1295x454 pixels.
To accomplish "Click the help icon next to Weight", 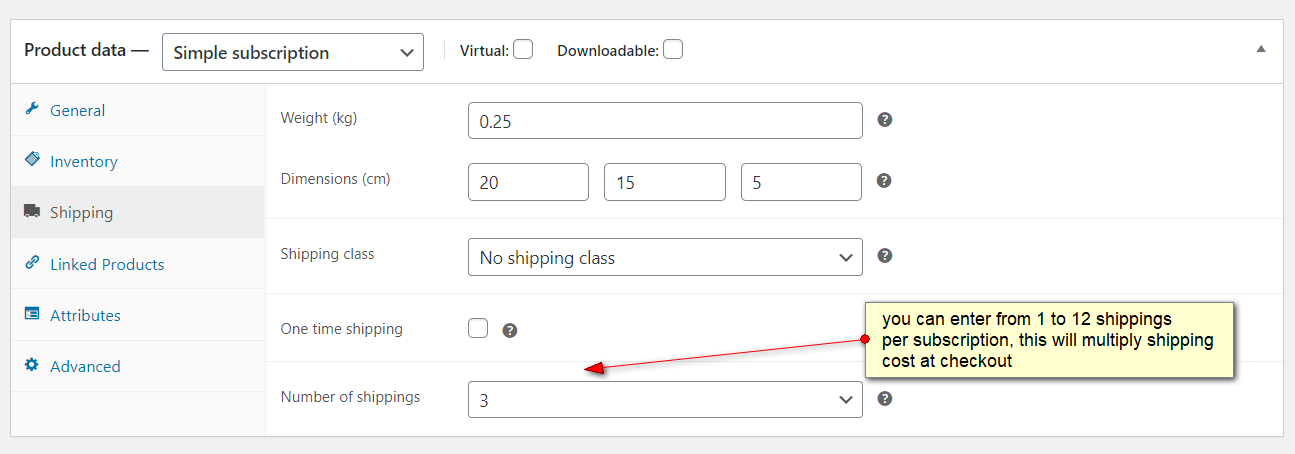I will tap(884, 120).
